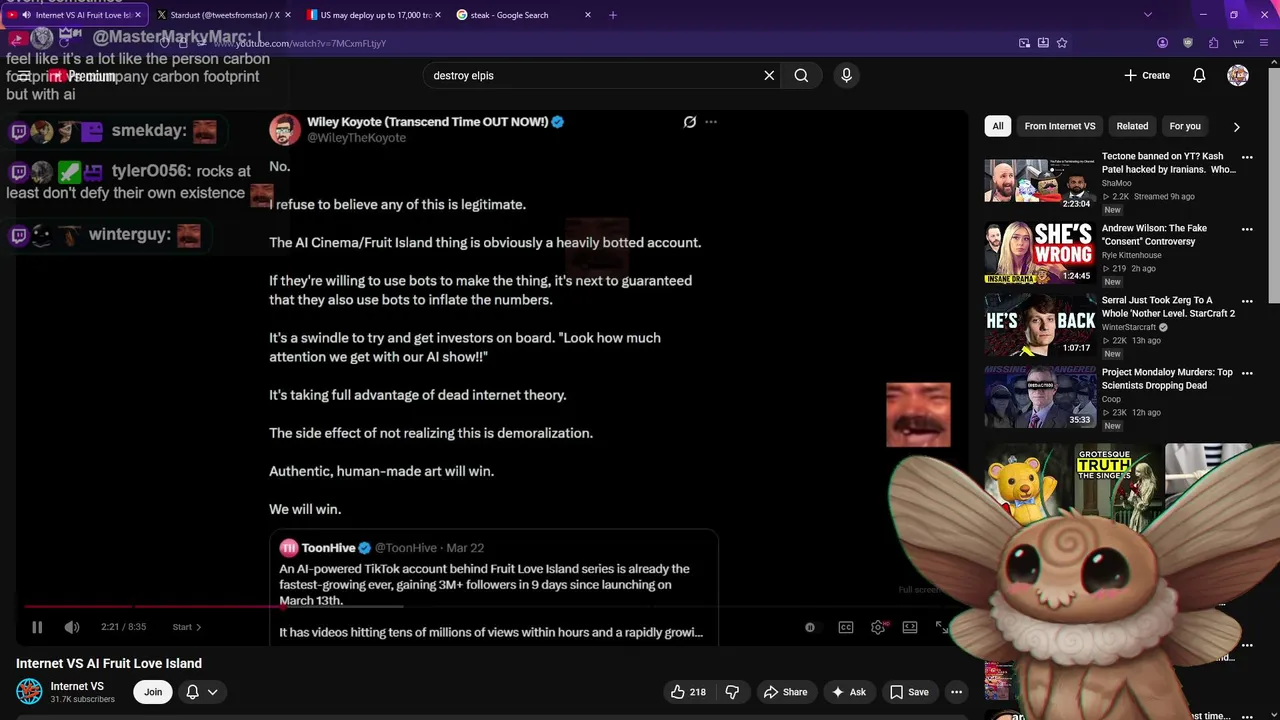
Task: Open options menu for Project Mondaloy video
Action: pyautogui.click(x=1247, y=373)
